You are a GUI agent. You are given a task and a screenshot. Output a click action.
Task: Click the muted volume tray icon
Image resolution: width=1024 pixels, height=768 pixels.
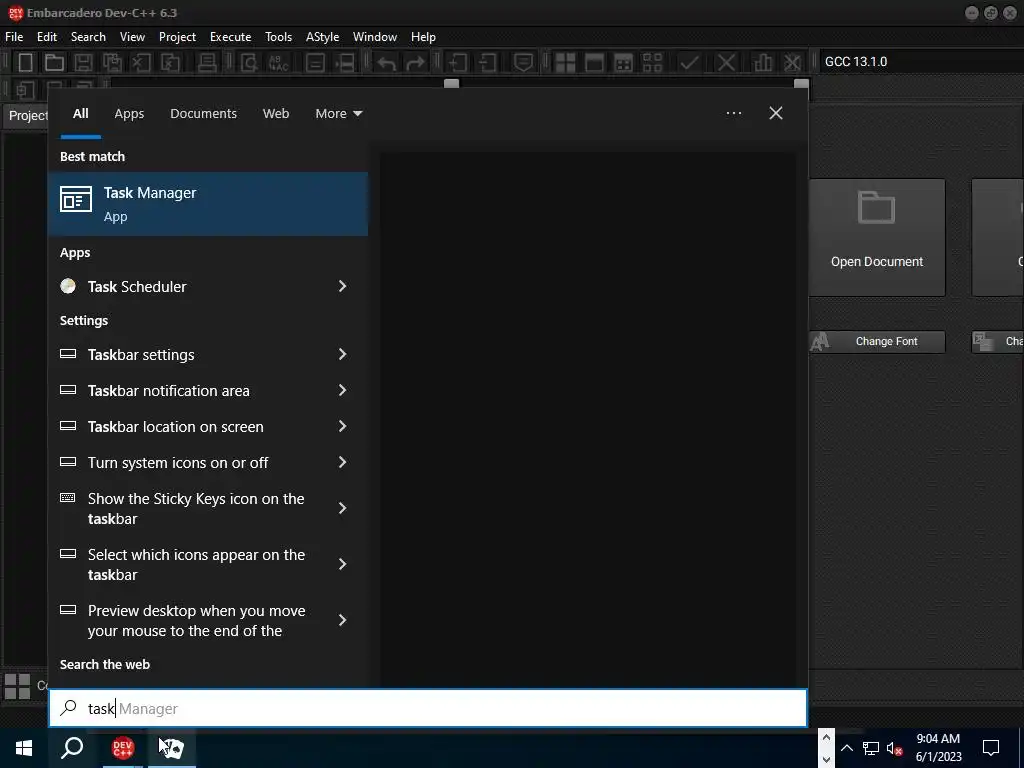coord(895,748)
